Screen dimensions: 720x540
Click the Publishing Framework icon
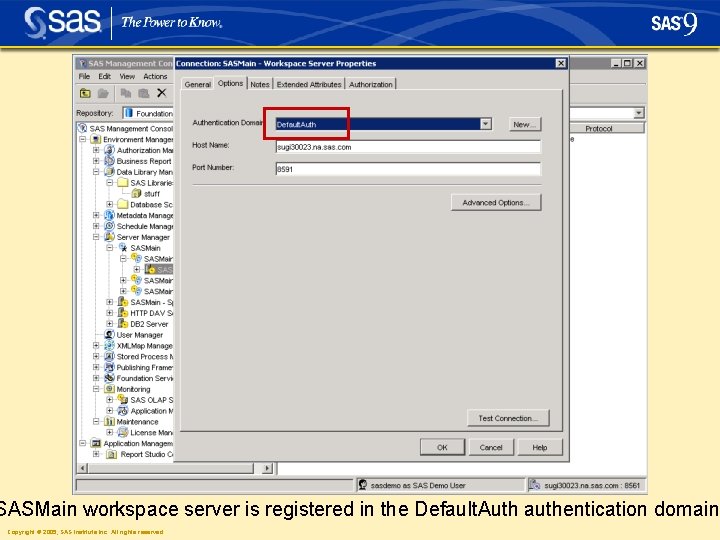pos(109,367)
